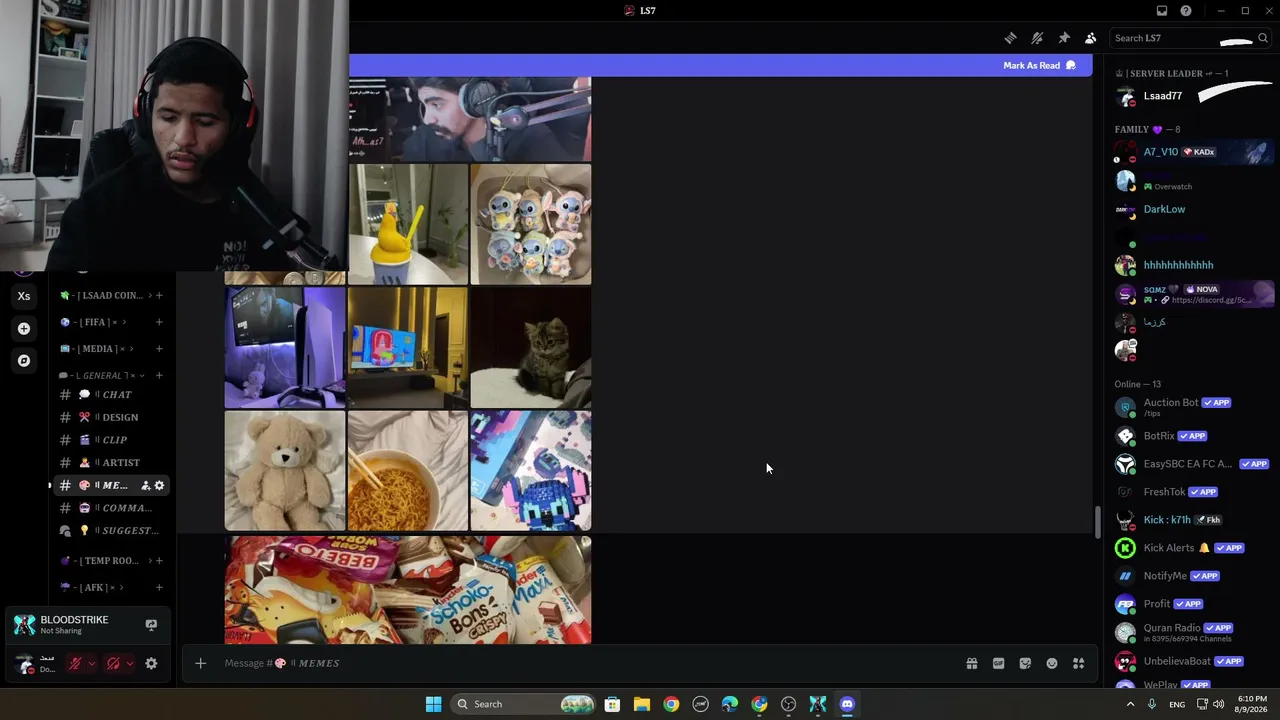The image size is (1280, 720).
Task: Open audio output options dropdown
Action: click(x=129, y=663)
